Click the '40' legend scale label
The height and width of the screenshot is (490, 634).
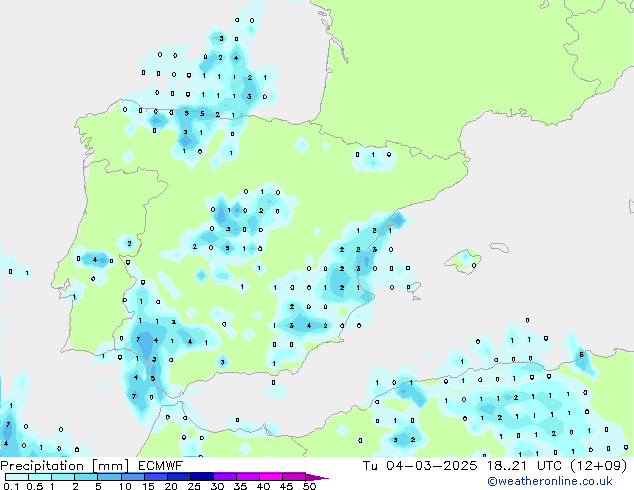click(264, 486)
